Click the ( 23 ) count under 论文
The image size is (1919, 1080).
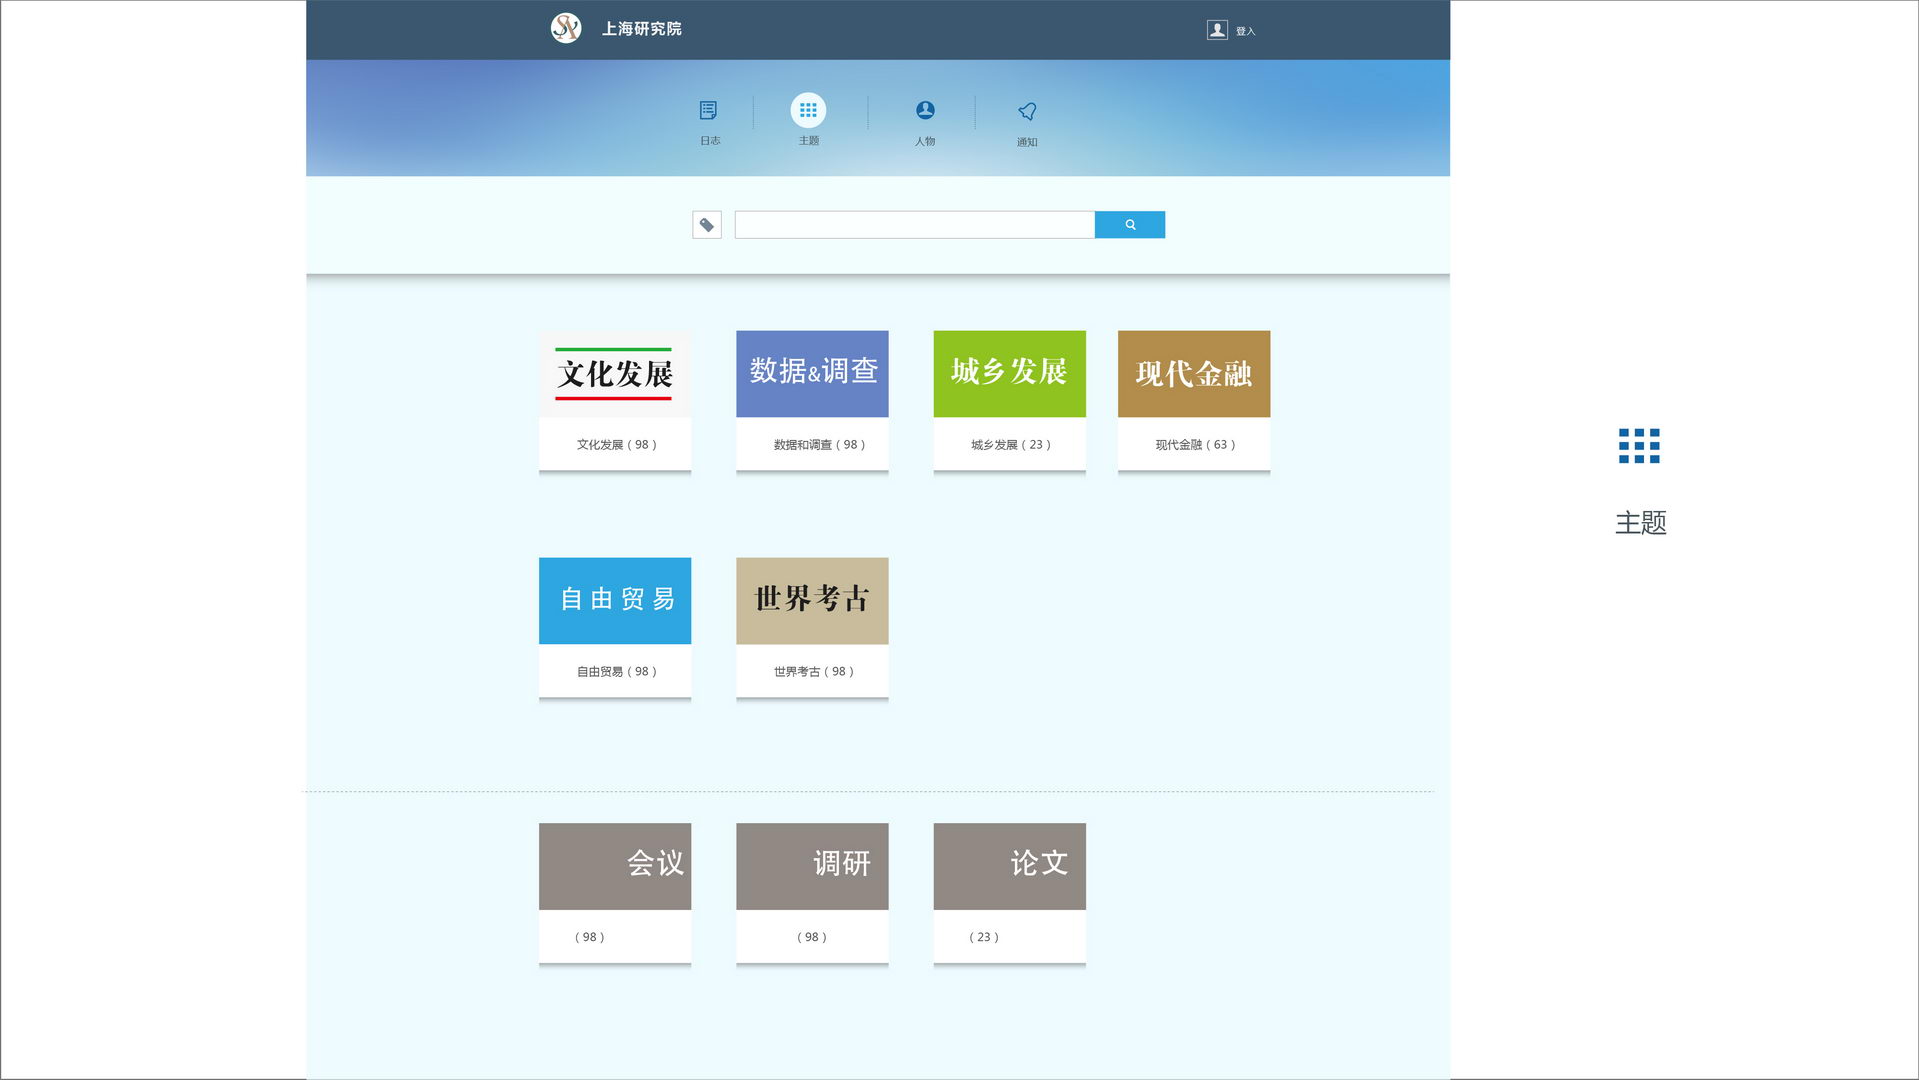983,937
